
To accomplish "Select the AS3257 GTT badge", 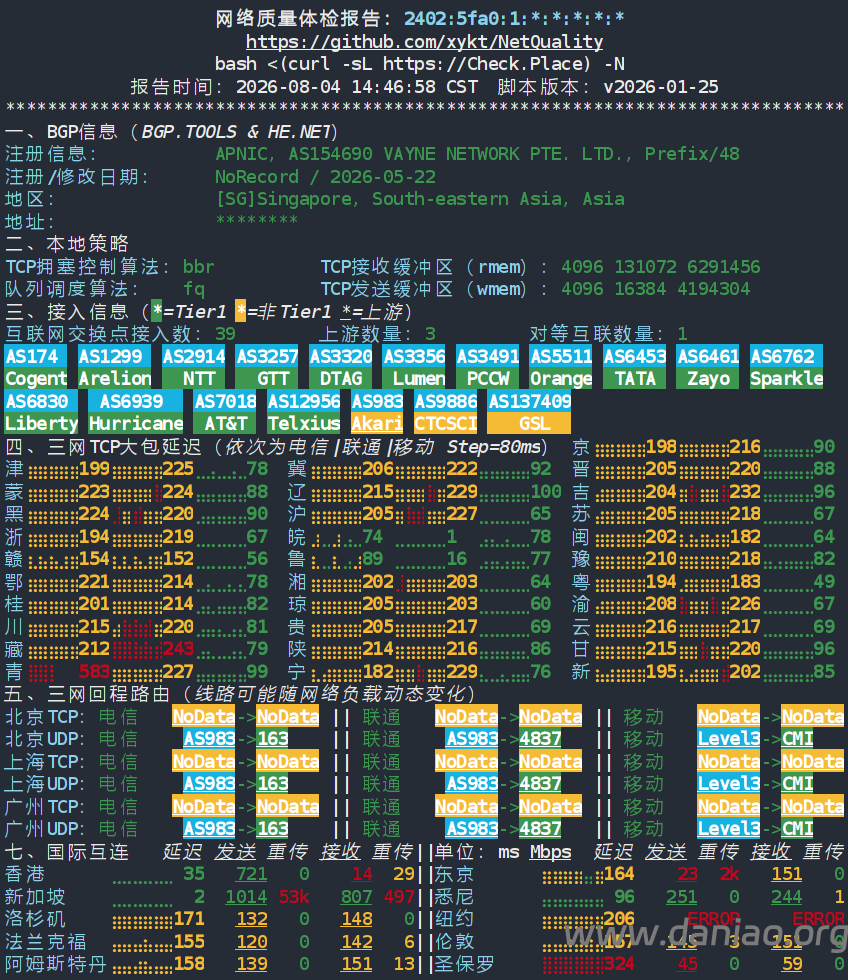I will click(267, 367).
